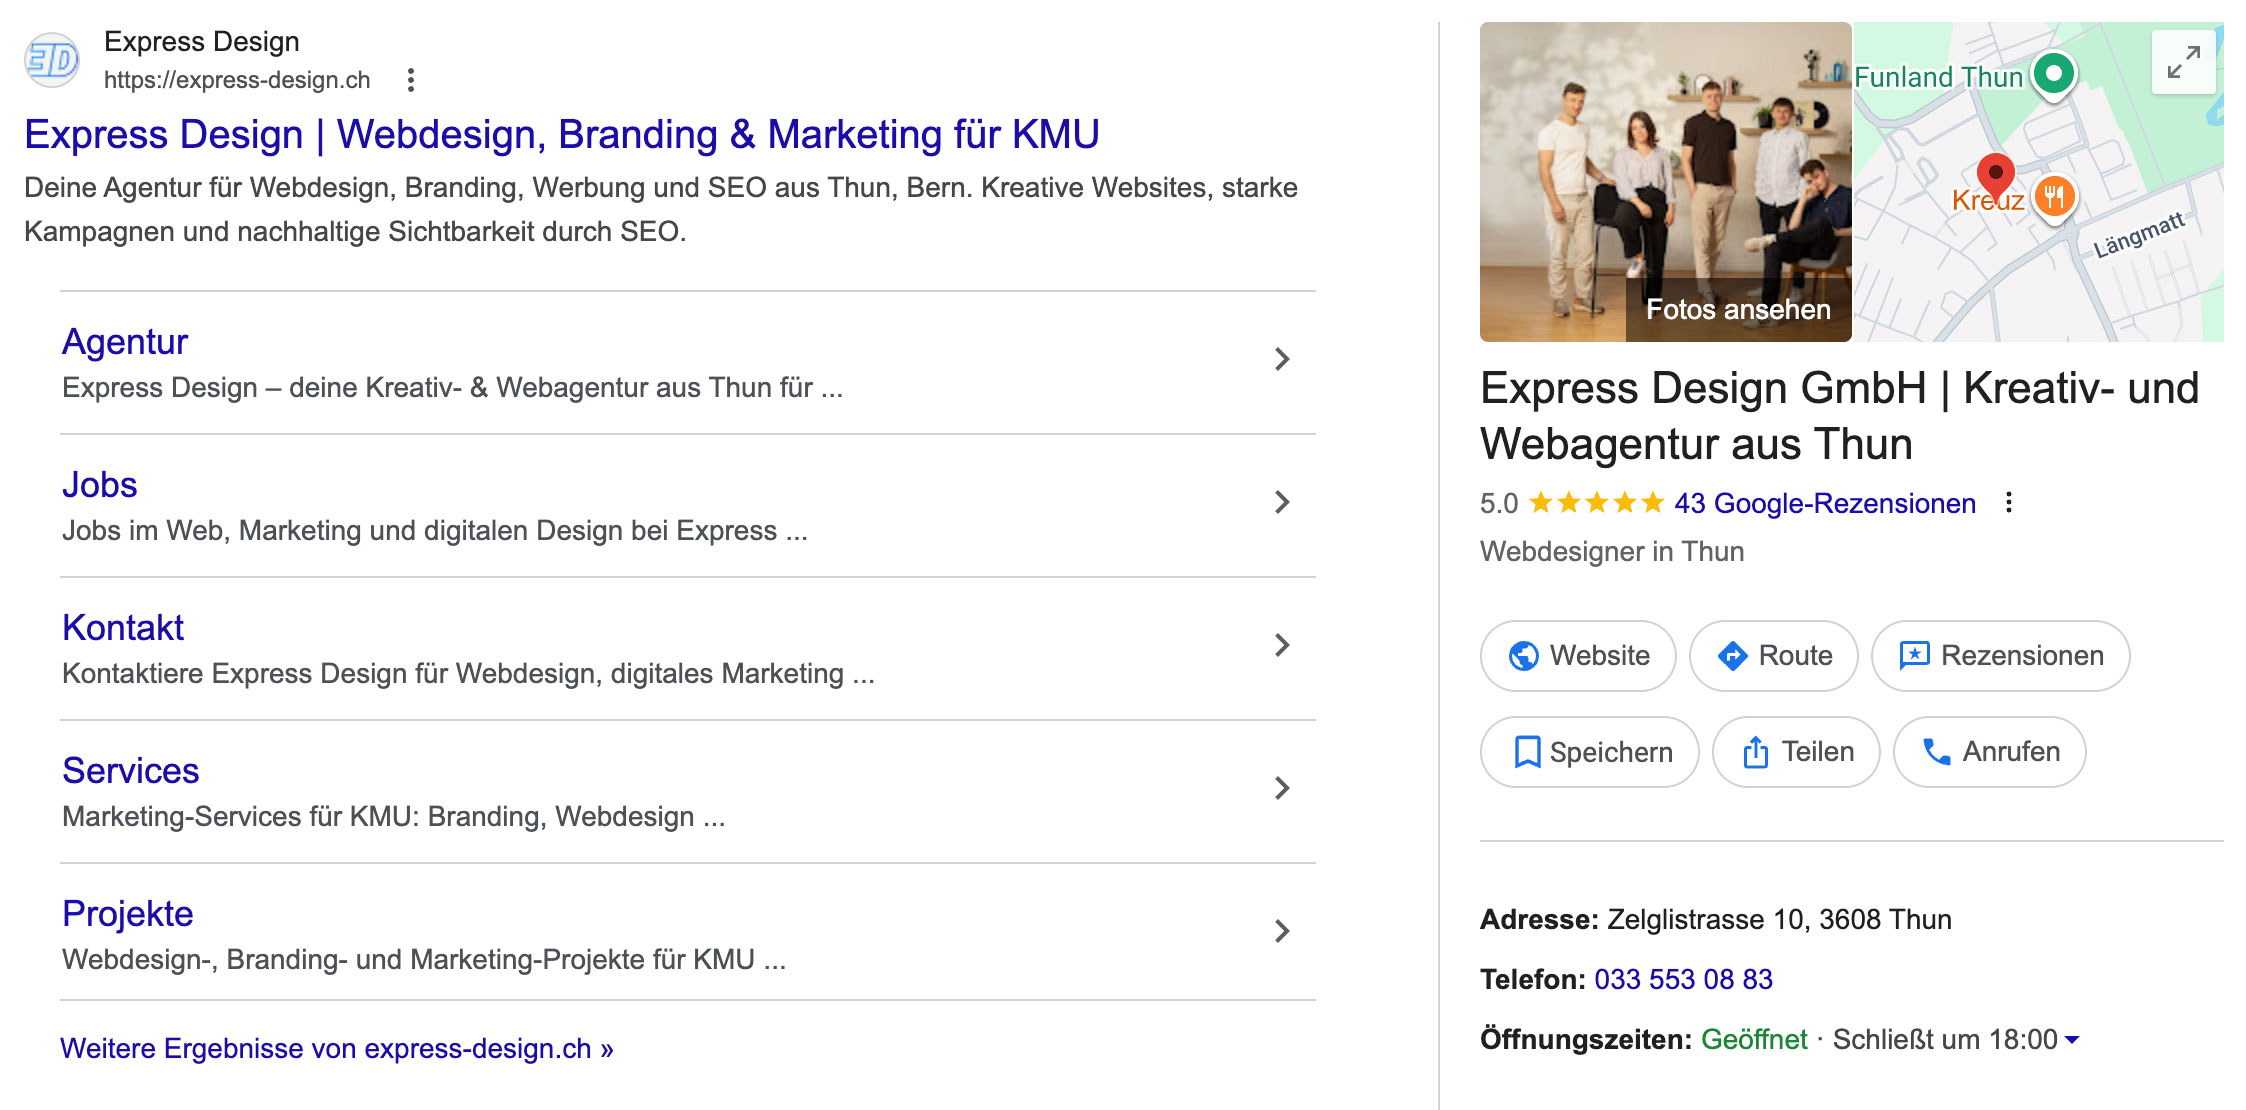Open the three-dot menu next to the URL
The image size is (2246, 1110).
click(x=410, y=78)
